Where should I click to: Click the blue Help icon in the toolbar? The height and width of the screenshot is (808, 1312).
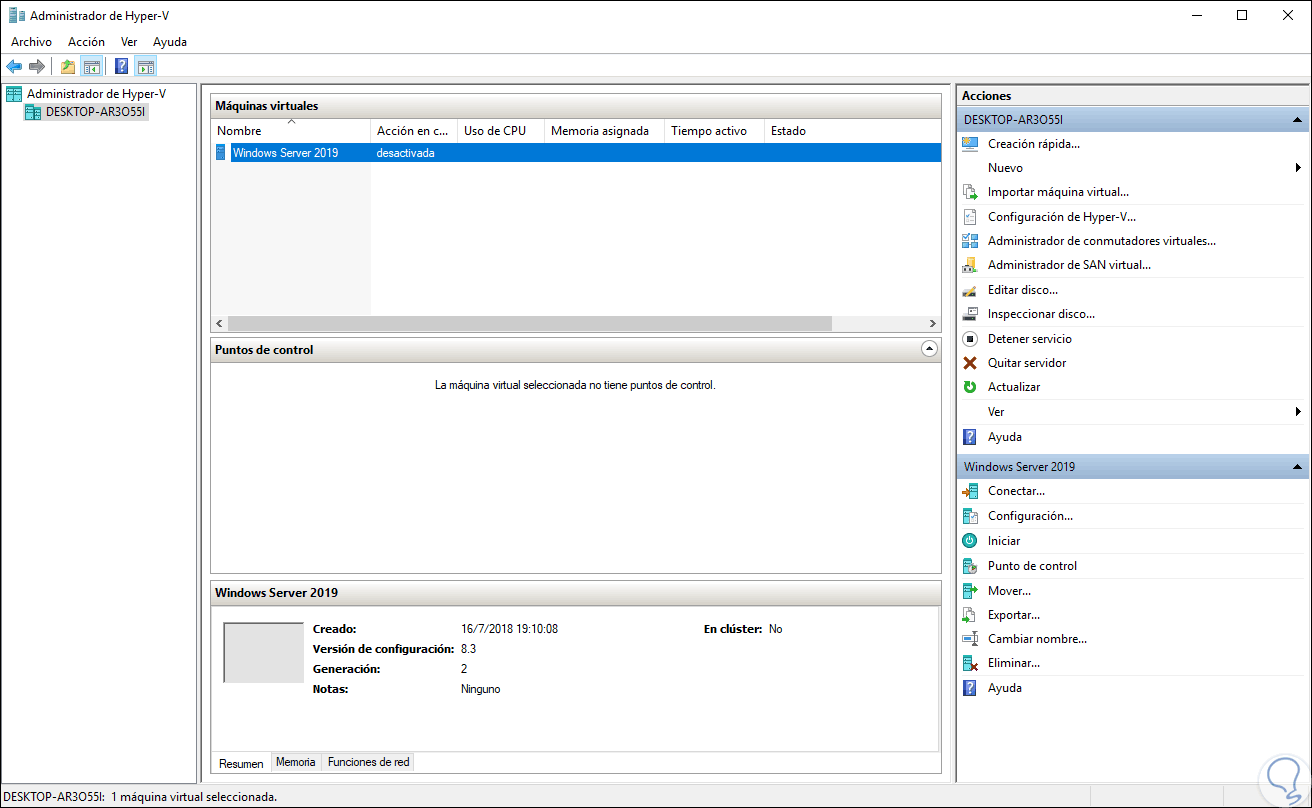pos(122,67)
